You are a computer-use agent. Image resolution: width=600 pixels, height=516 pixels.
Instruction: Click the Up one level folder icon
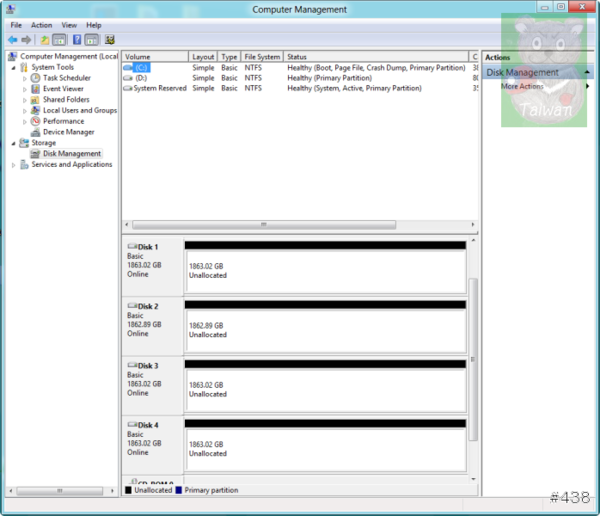[45, 40]
